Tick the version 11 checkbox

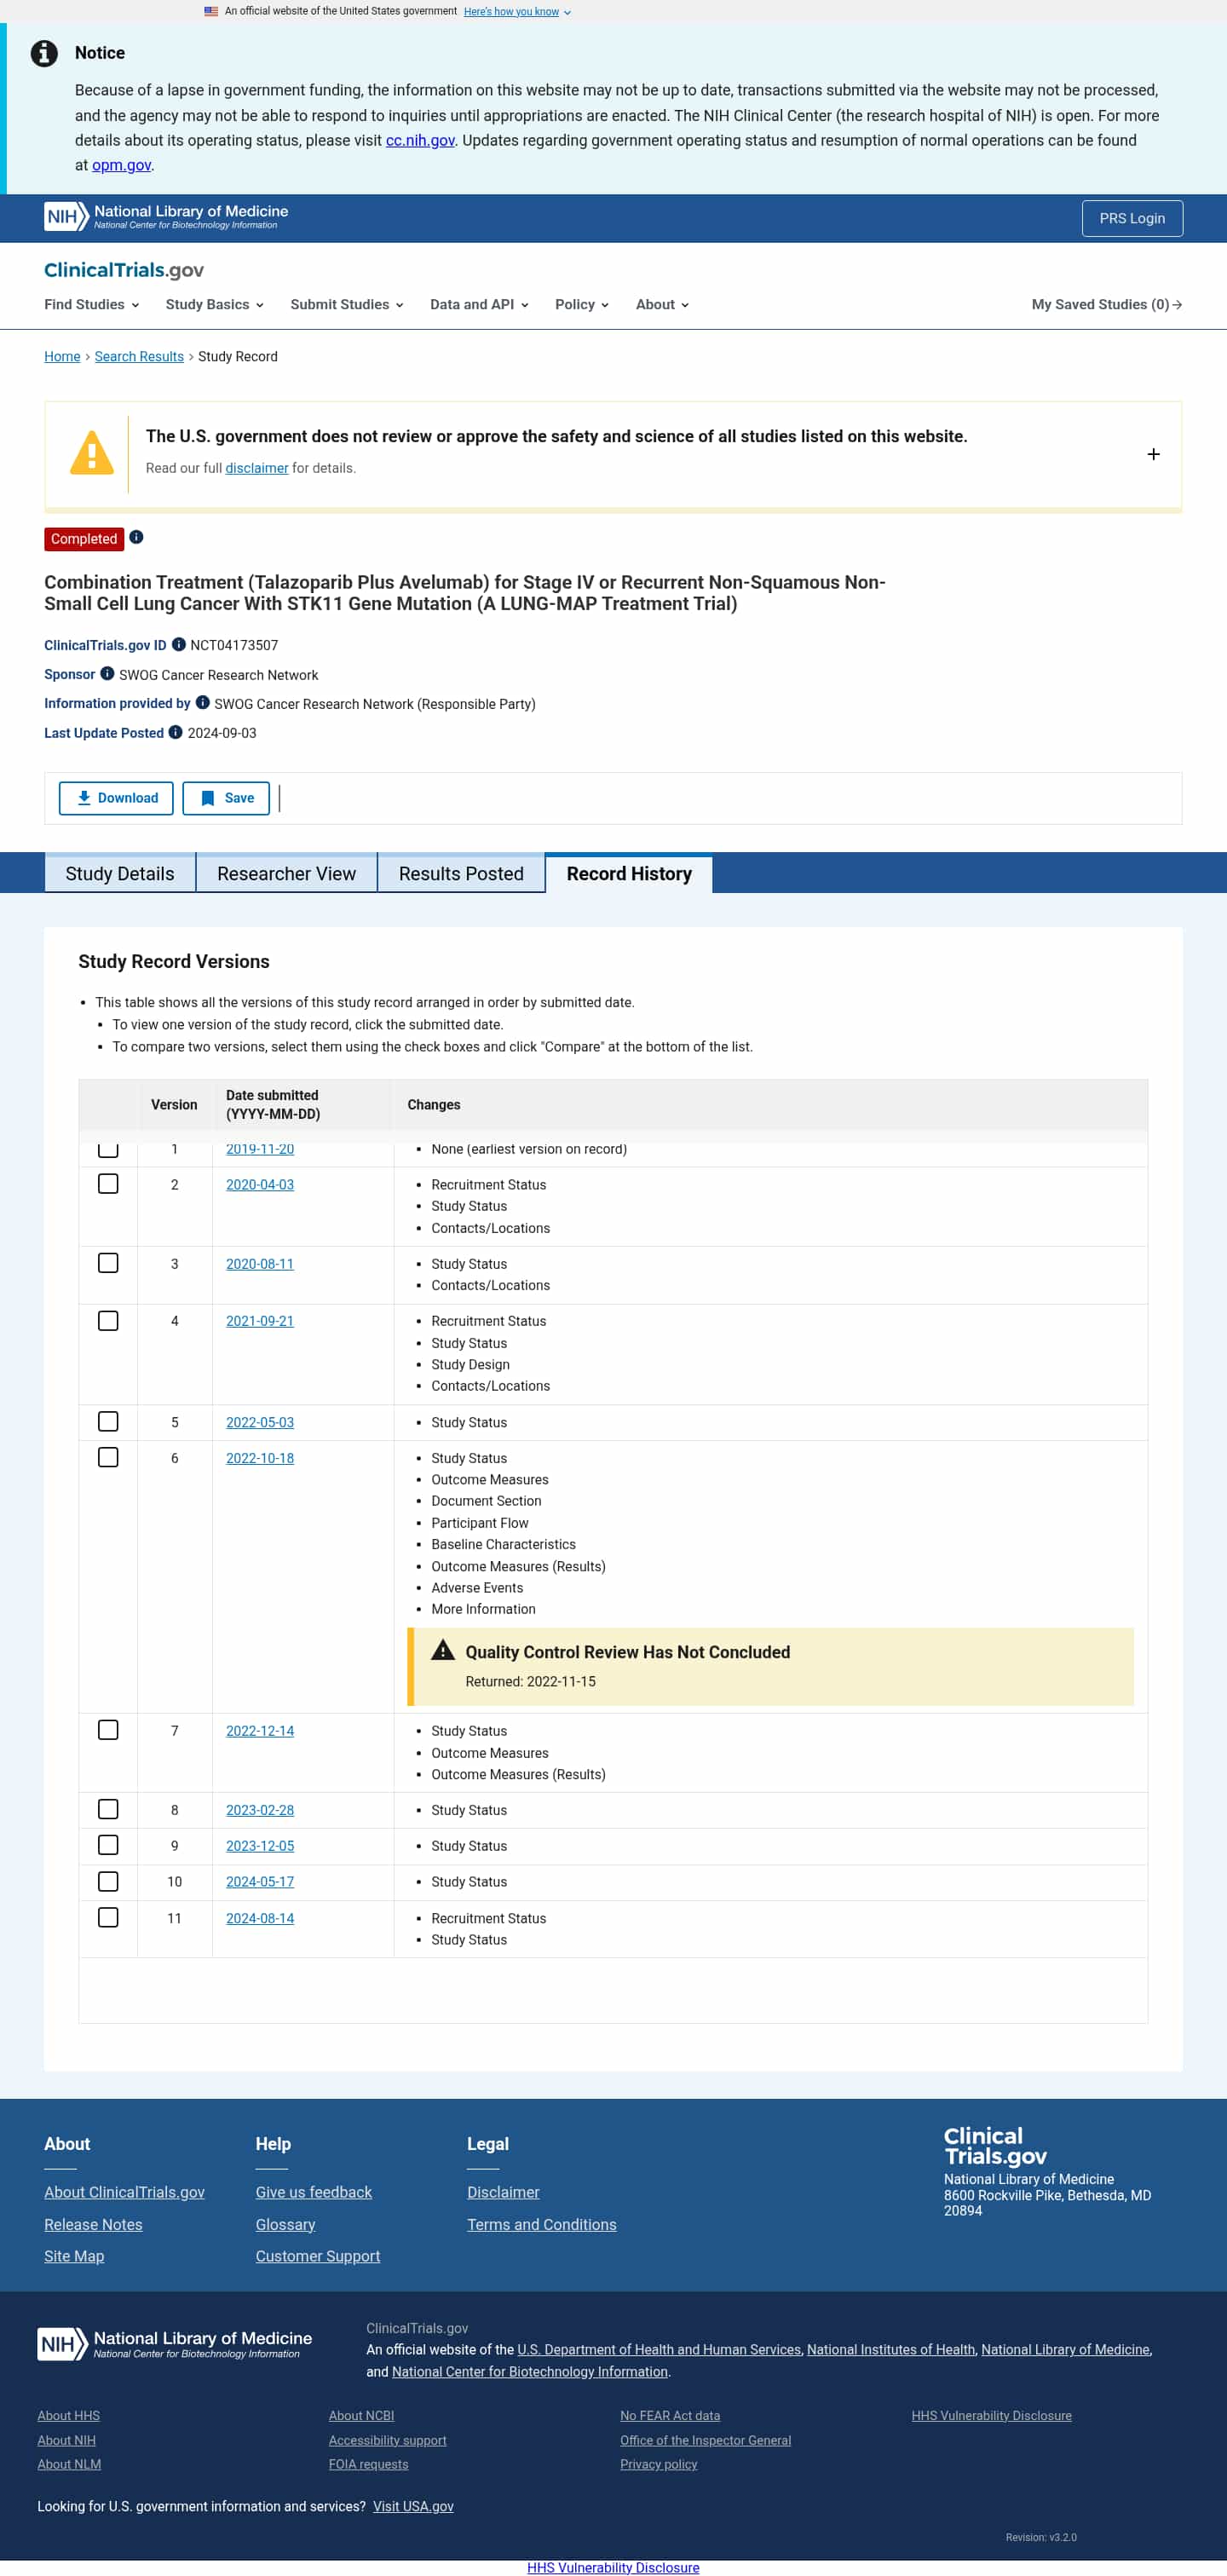click(108, 1917)
